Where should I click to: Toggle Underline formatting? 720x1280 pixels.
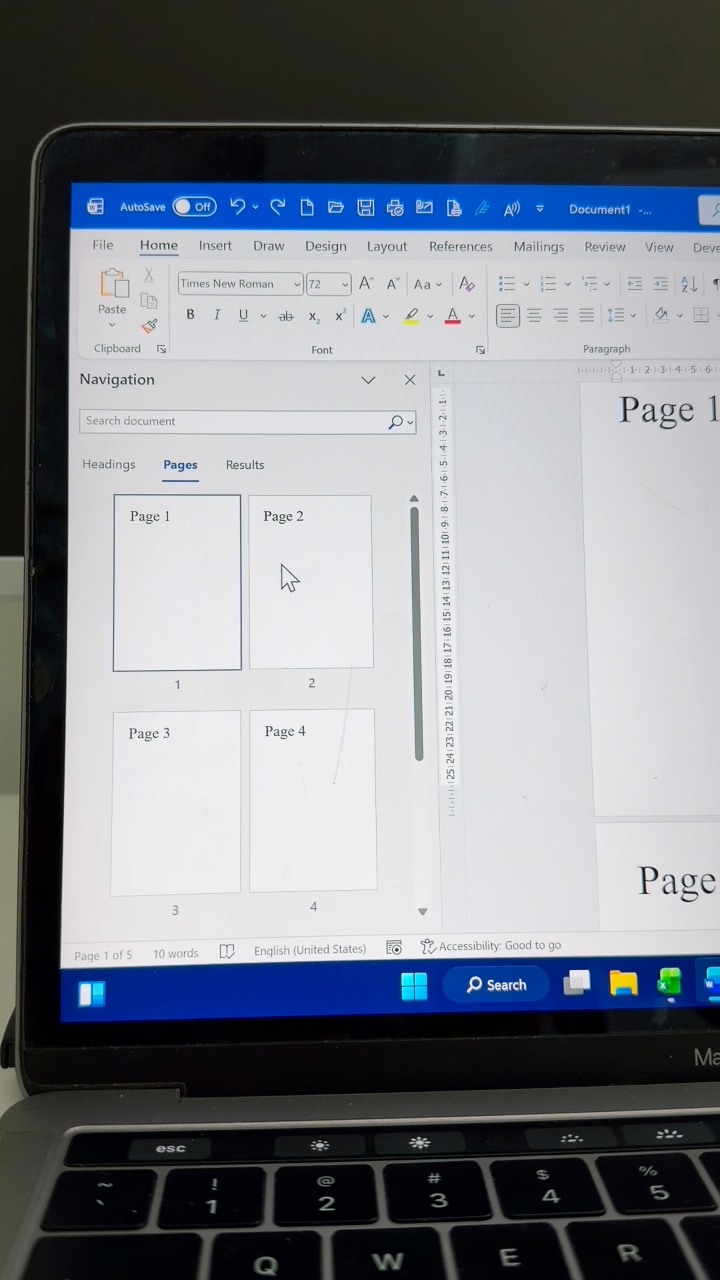tap(243, 315)
